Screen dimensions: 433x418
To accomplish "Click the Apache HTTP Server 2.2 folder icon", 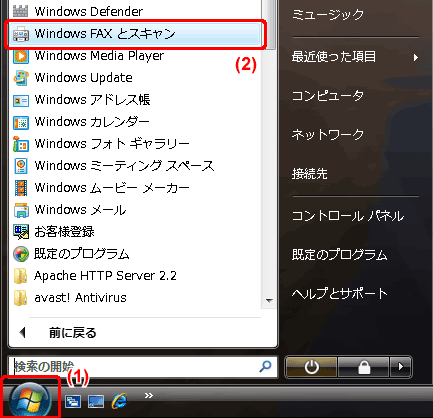I will [x=21, y=276].
